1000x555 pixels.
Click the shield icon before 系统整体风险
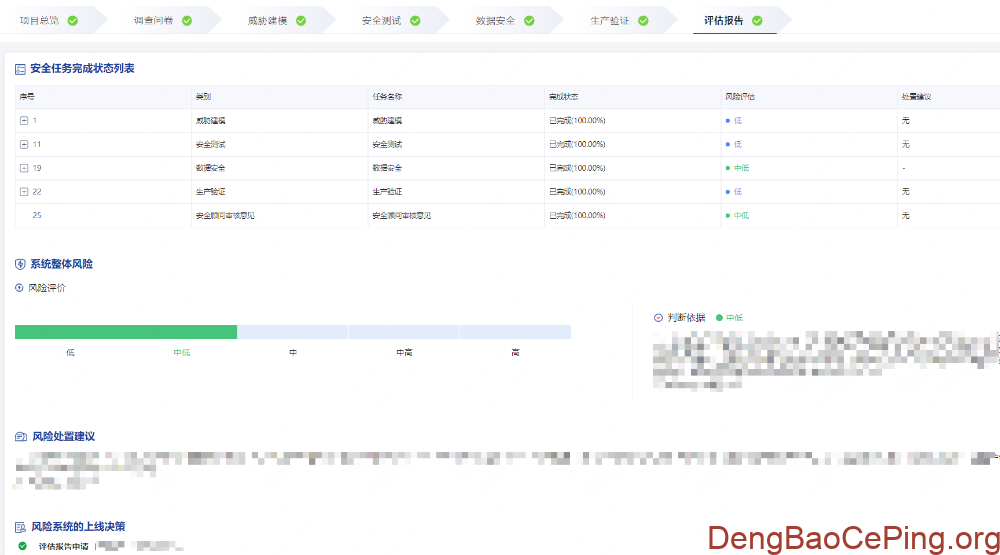pyautogui.click(x=20, y=264)
